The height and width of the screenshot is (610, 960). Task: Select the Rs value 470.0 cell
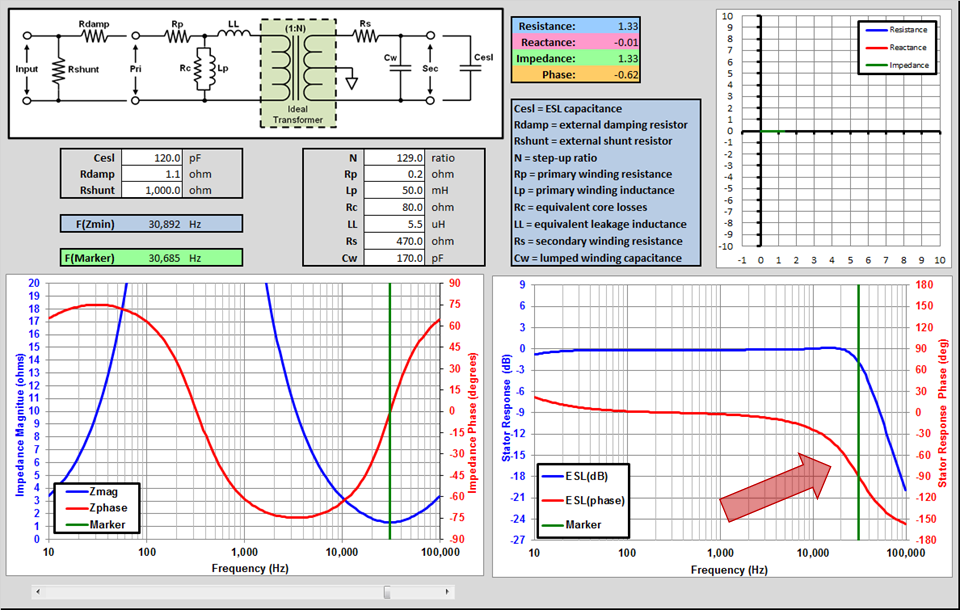[x=394, y=241]
